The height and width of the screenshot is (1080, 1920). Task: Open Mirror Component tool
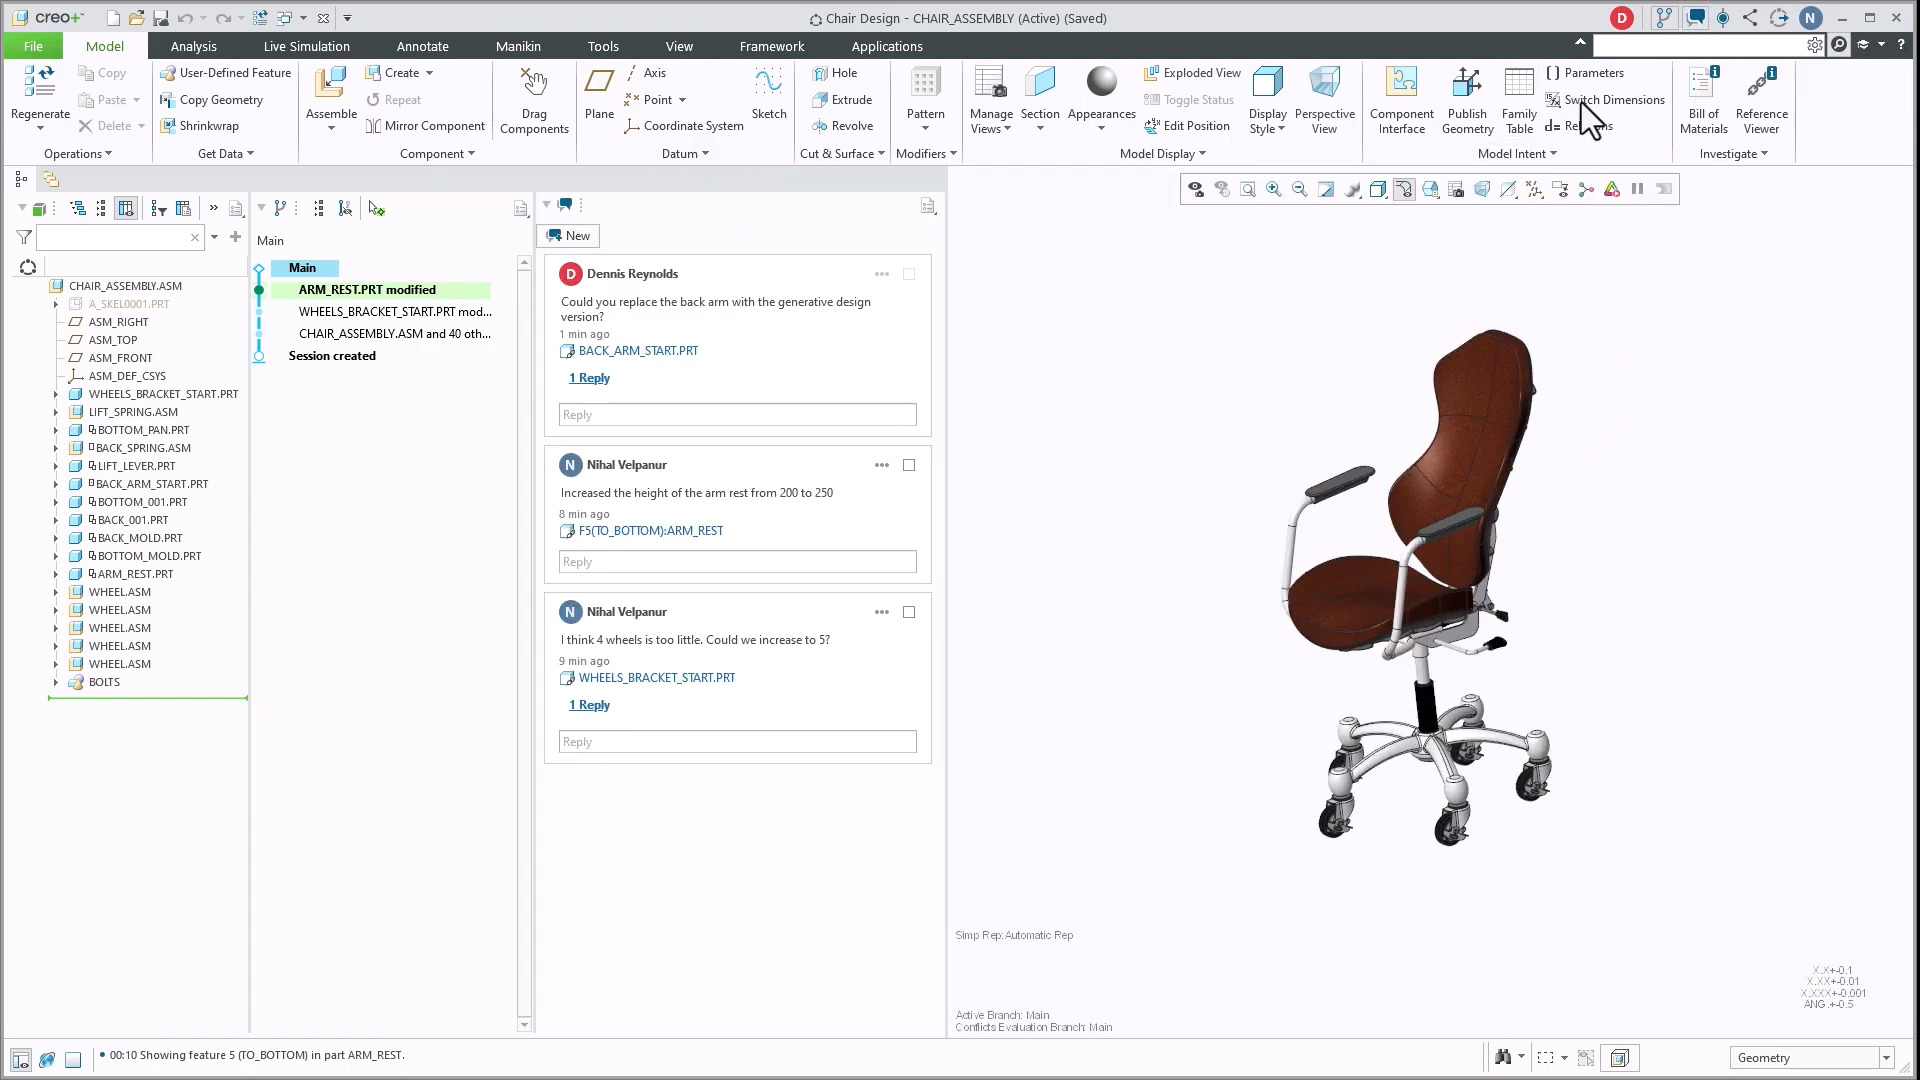click(425, 126)
